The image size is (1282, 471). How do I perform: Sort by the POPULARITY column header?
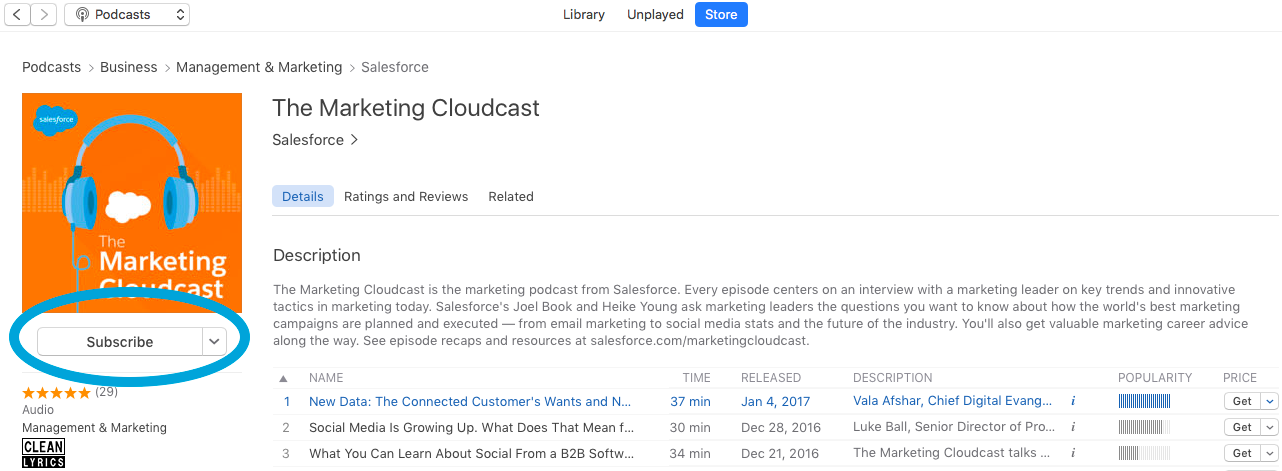1155,378
